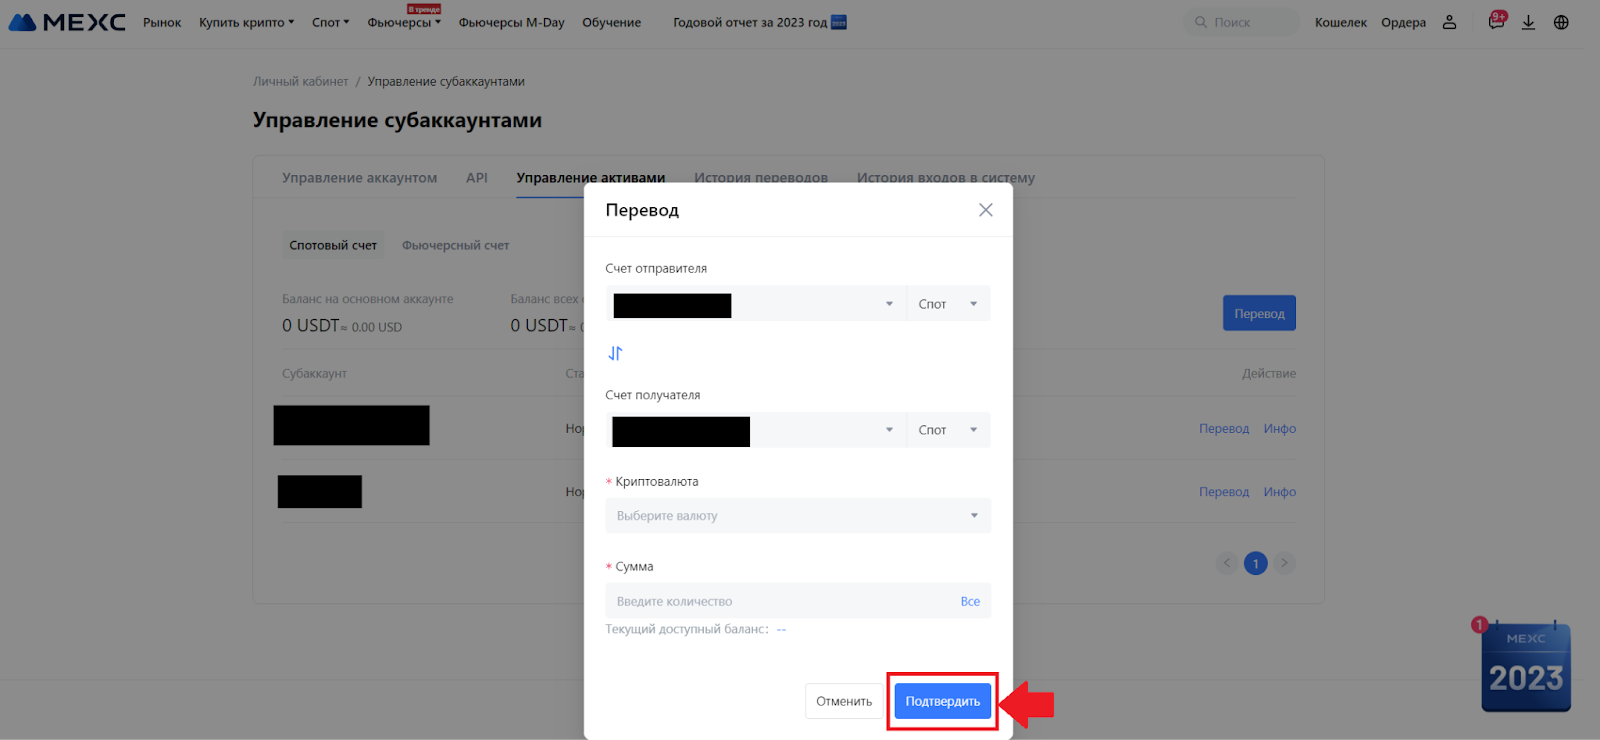This screenshot has height=740, width=1600.
Task: Click the Отменить button
Action: (844, 701)
